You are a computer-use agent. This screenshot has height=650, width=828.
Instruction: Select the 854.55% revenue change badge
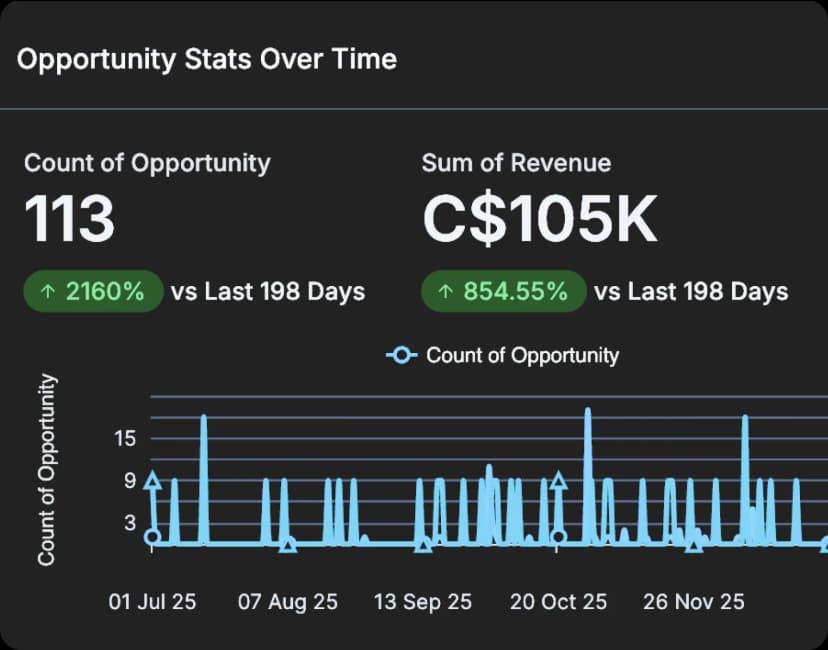tap(503, 292)
